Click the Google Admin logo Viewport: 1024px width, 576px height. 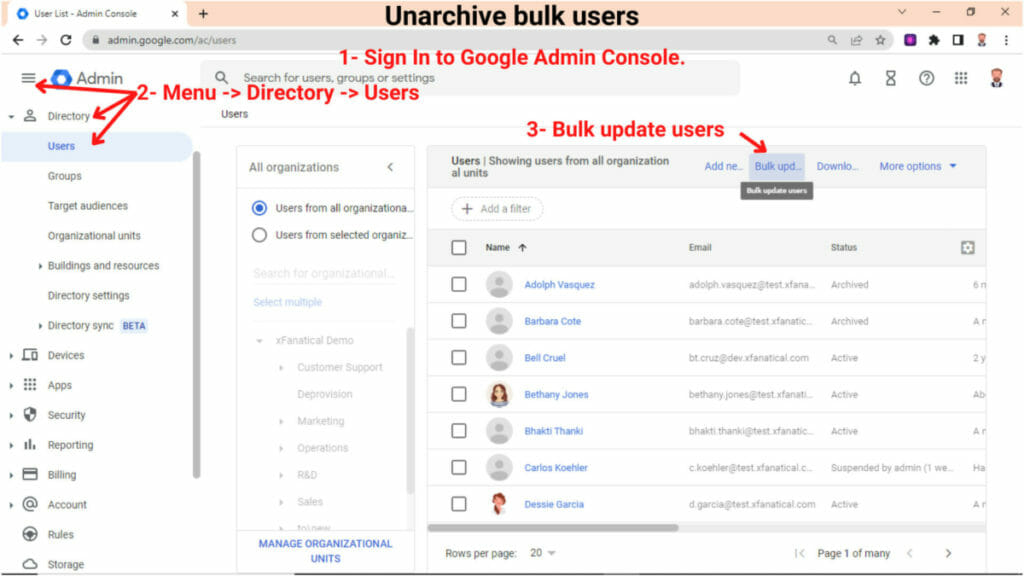point(85,77)
